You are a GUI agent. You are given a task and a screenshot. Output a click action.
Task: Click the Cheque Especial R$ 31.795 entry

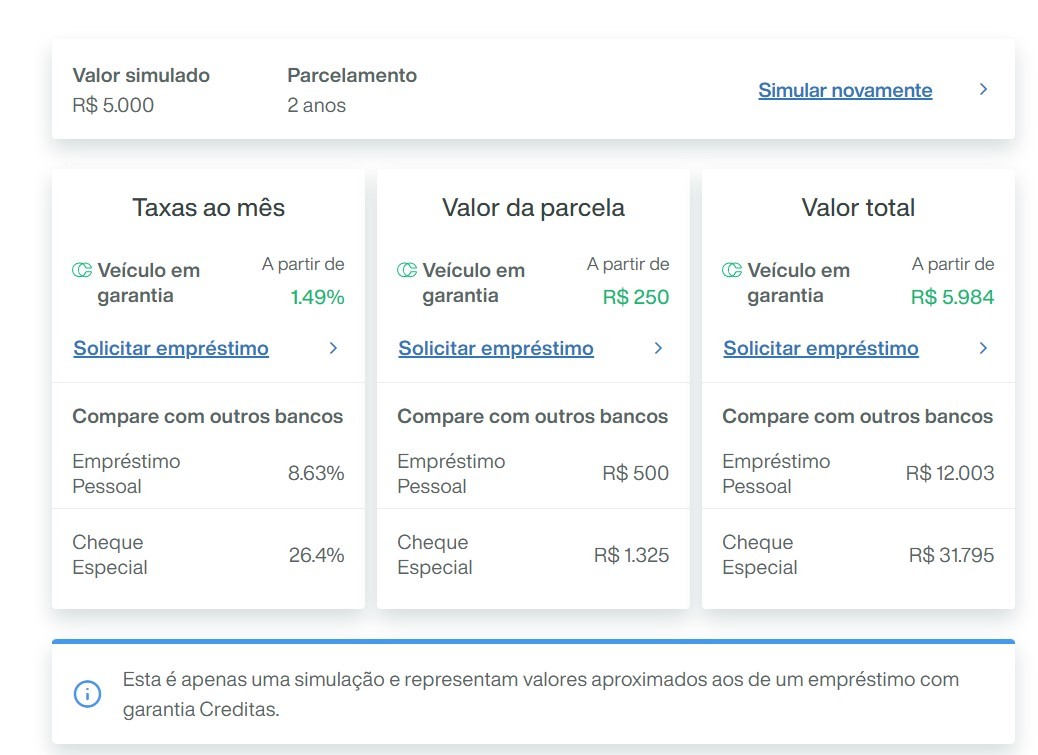click(857, 554)
